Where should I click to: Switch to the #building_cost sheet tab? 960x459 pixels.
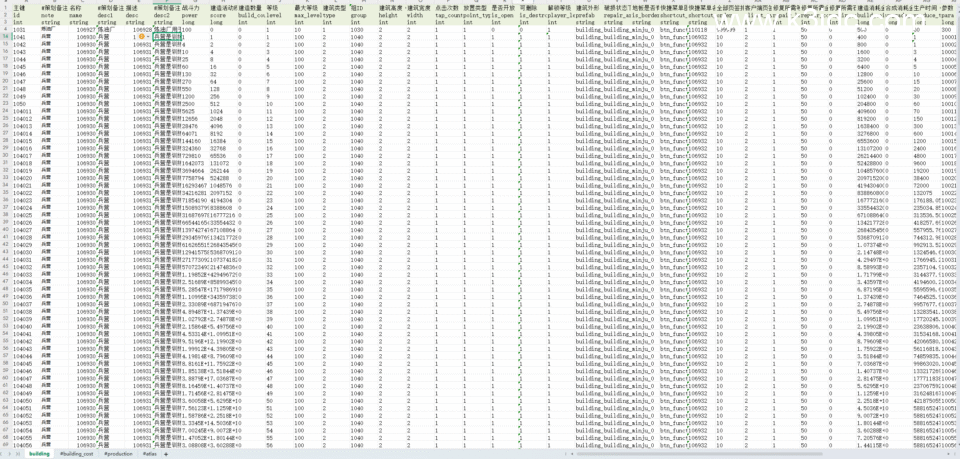(77, 453)
